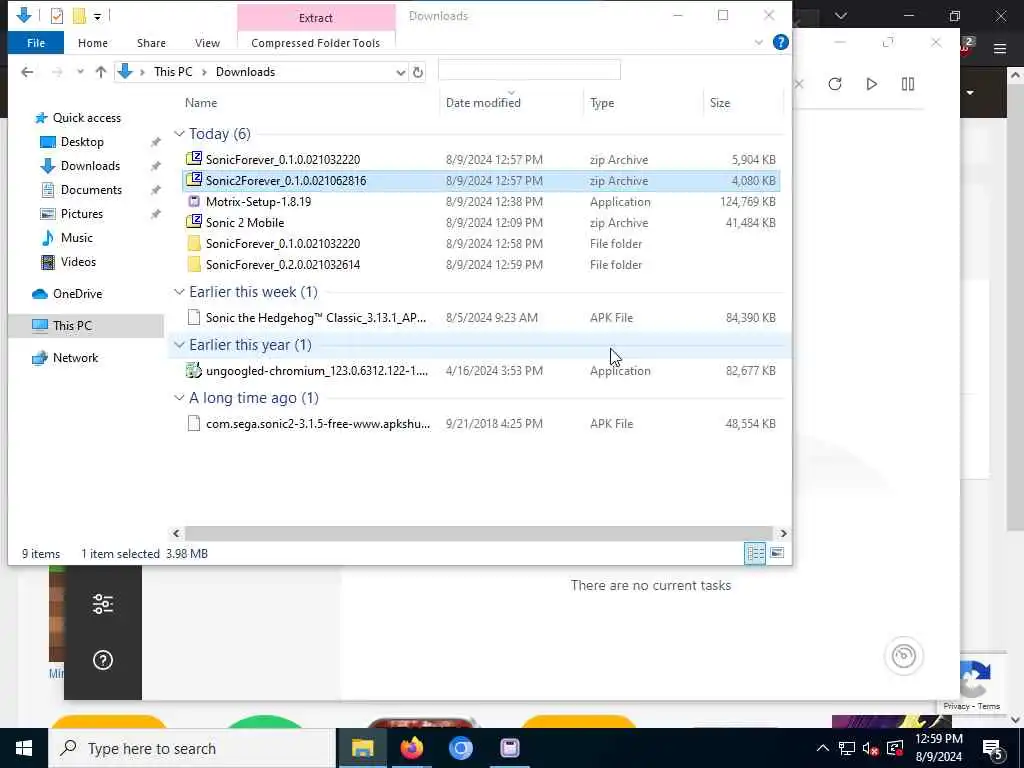Select the Extract contextual tab
The width and height of the screenshot is (1024, 768).
316,18
